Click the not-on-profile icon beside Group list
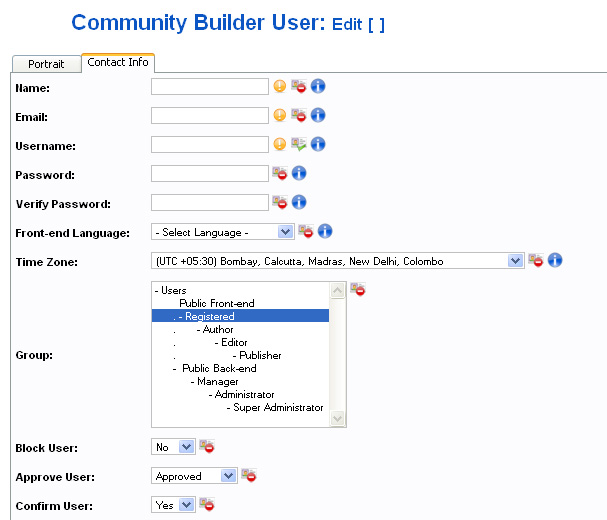 point(358,289)
